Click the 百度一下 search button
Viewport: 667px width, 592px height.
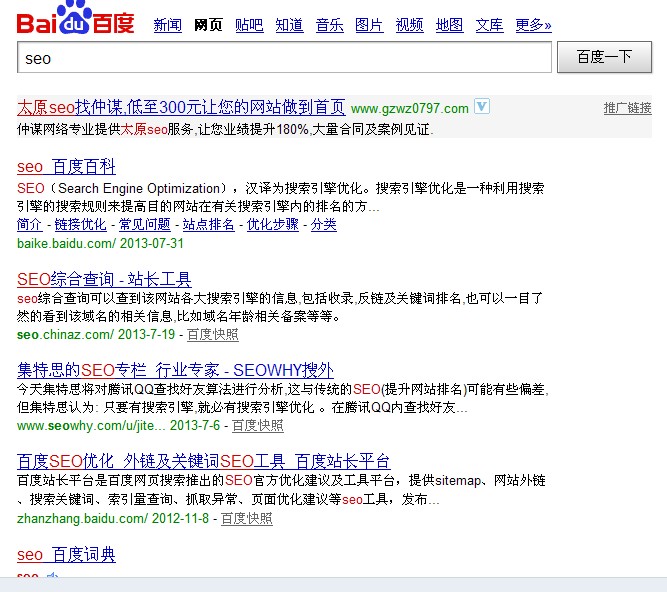click(604, 57)
